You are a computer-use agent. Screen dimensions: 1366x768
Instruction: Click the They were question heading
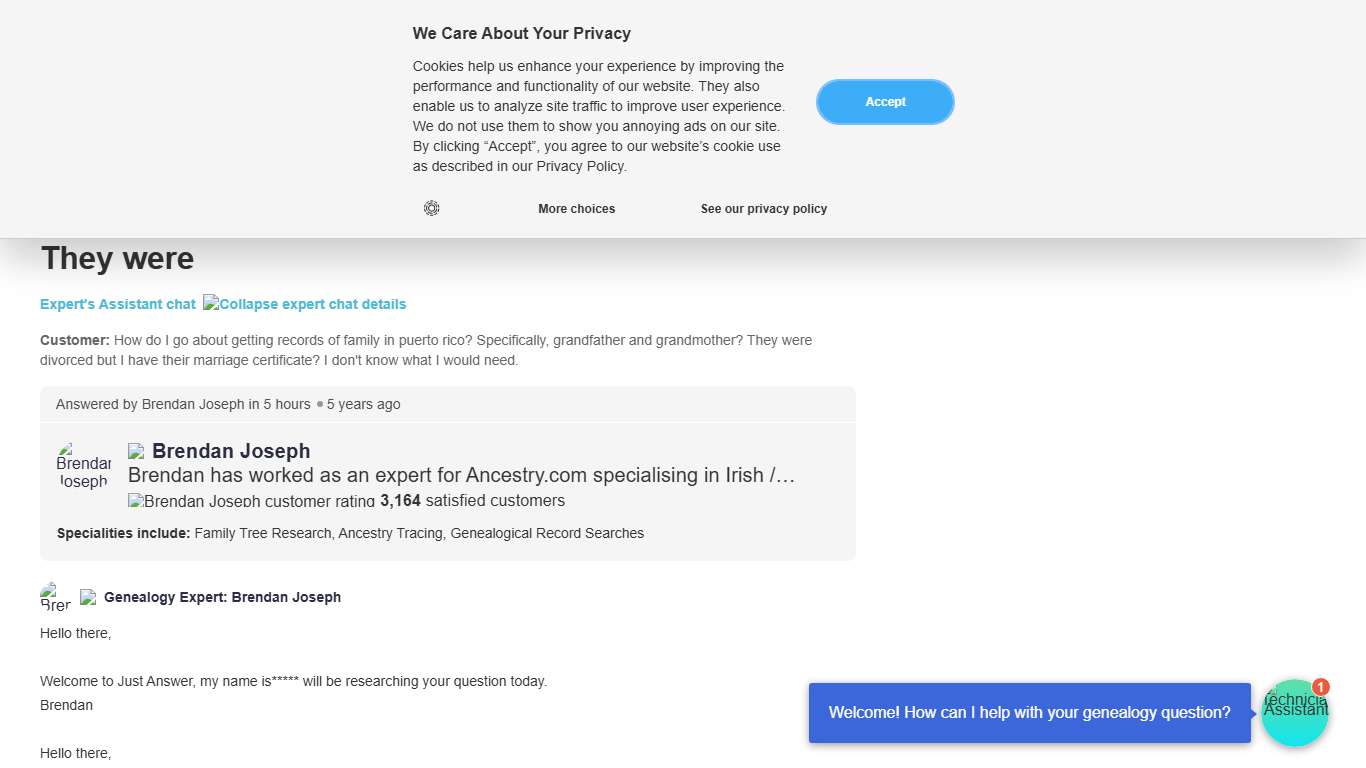click(x=117, y=258)
